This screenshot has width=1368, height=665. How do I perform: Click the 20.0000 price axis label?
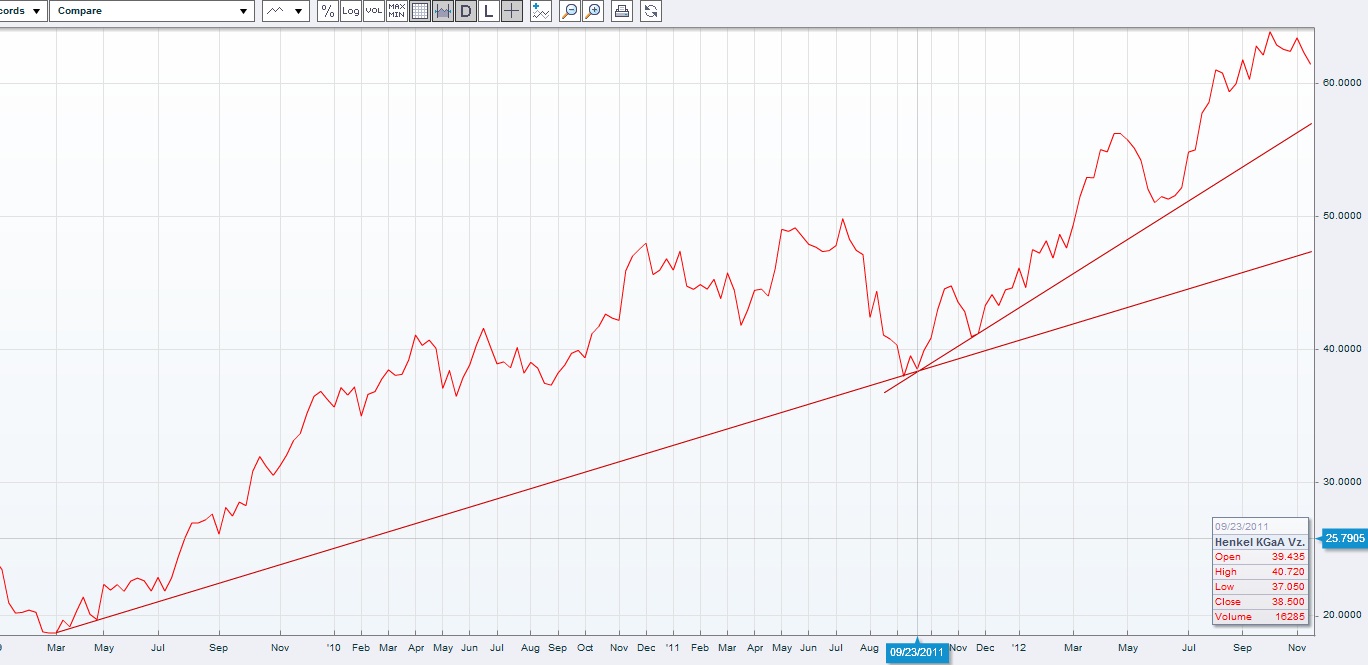point(1341,615)
